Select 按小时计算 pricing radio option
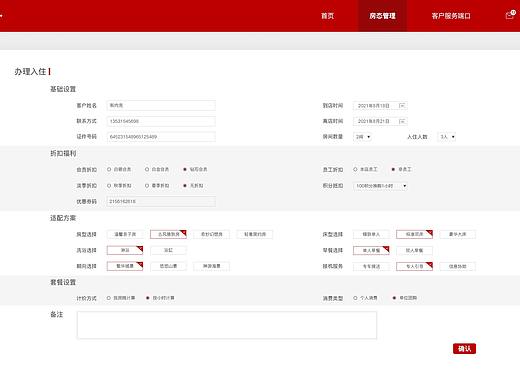The width and height of the screenshot is (520, 390). point(160,298)
